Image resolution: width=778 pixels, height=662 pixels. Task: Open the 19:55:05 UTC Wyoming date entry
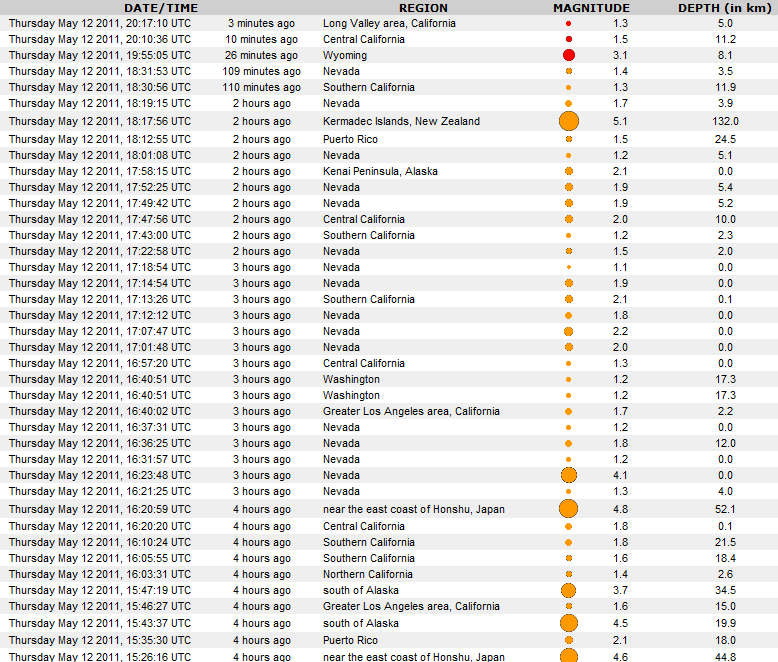click(x=99, y=55)
